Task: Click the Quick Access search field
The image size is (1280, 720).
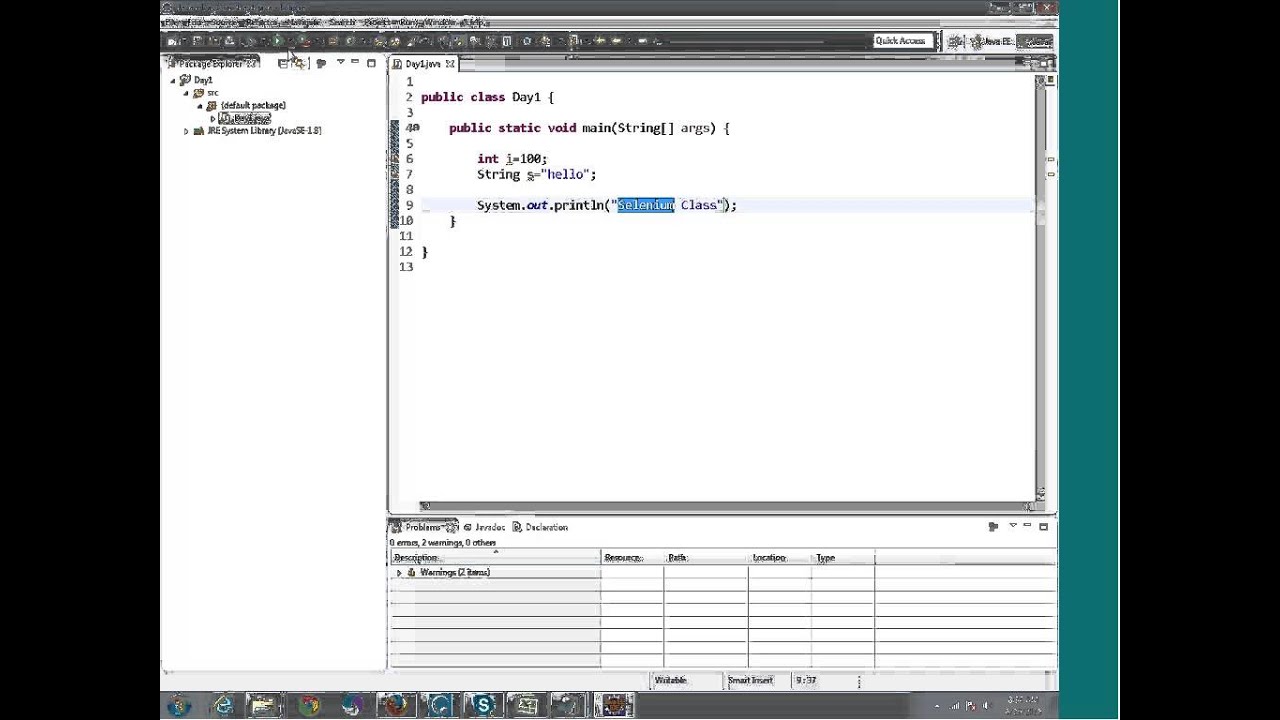Action: tap(902, 41)
